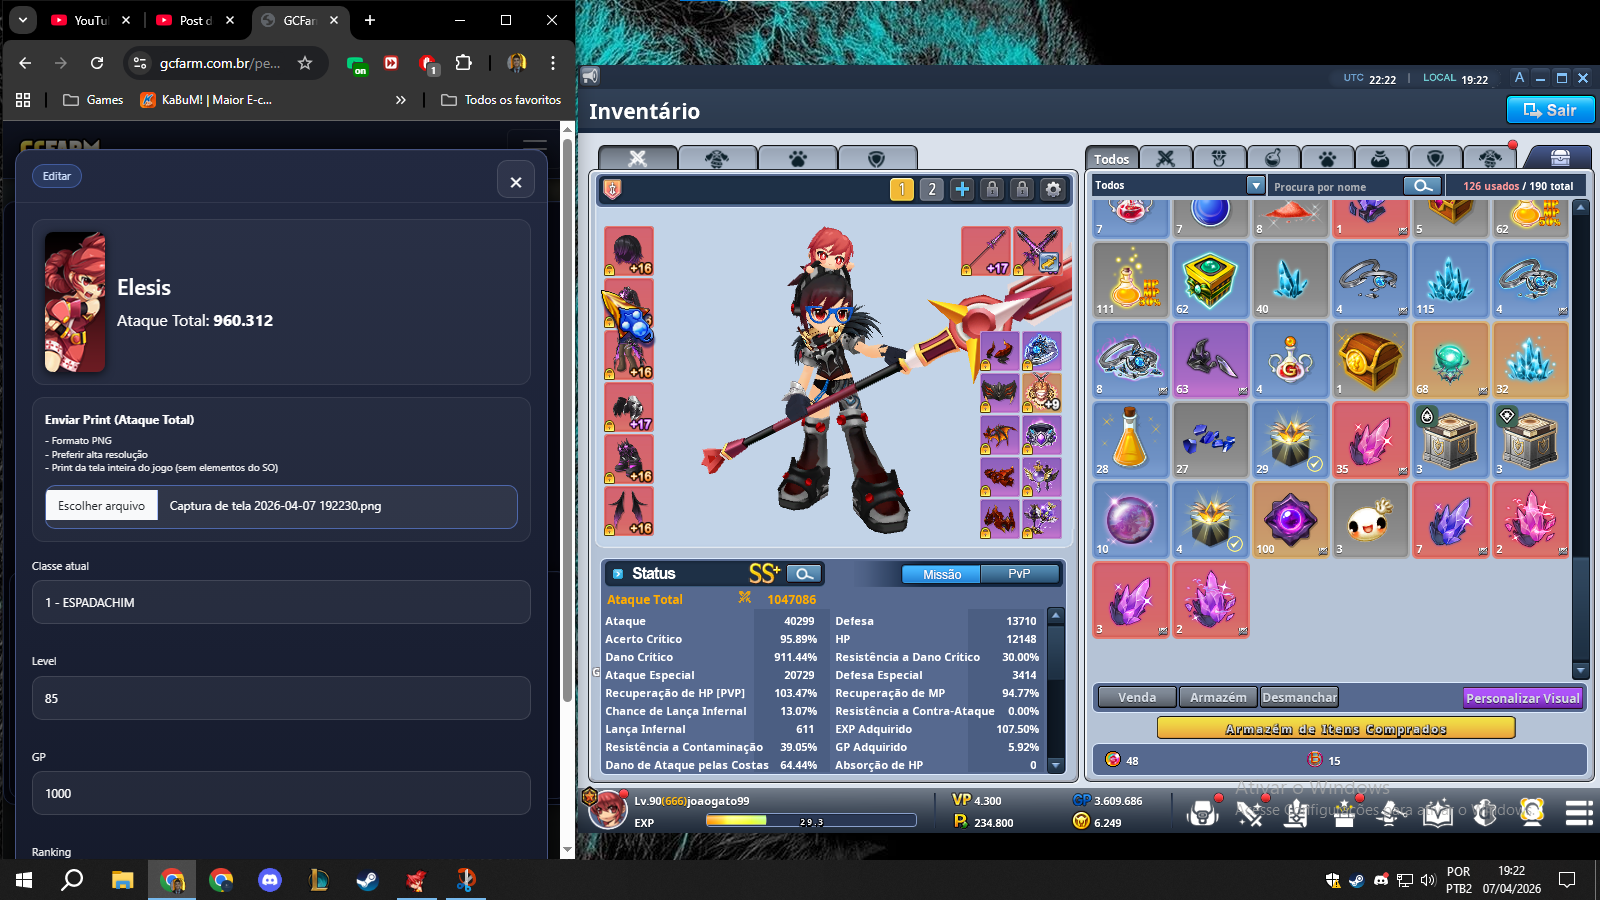This screenshot has height=900, width=1600.
Task: Click the Editar button in GCFarm modal
Action: [57, 176]
